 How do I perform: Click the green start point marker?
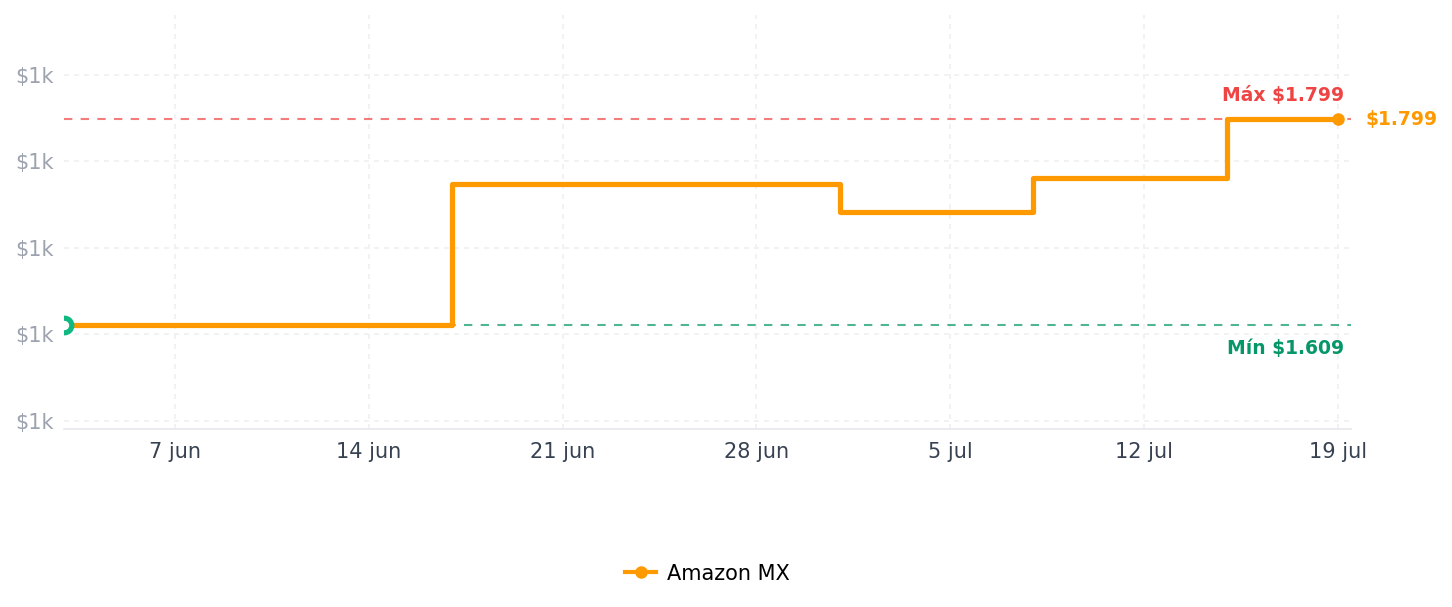coord(65,325)
